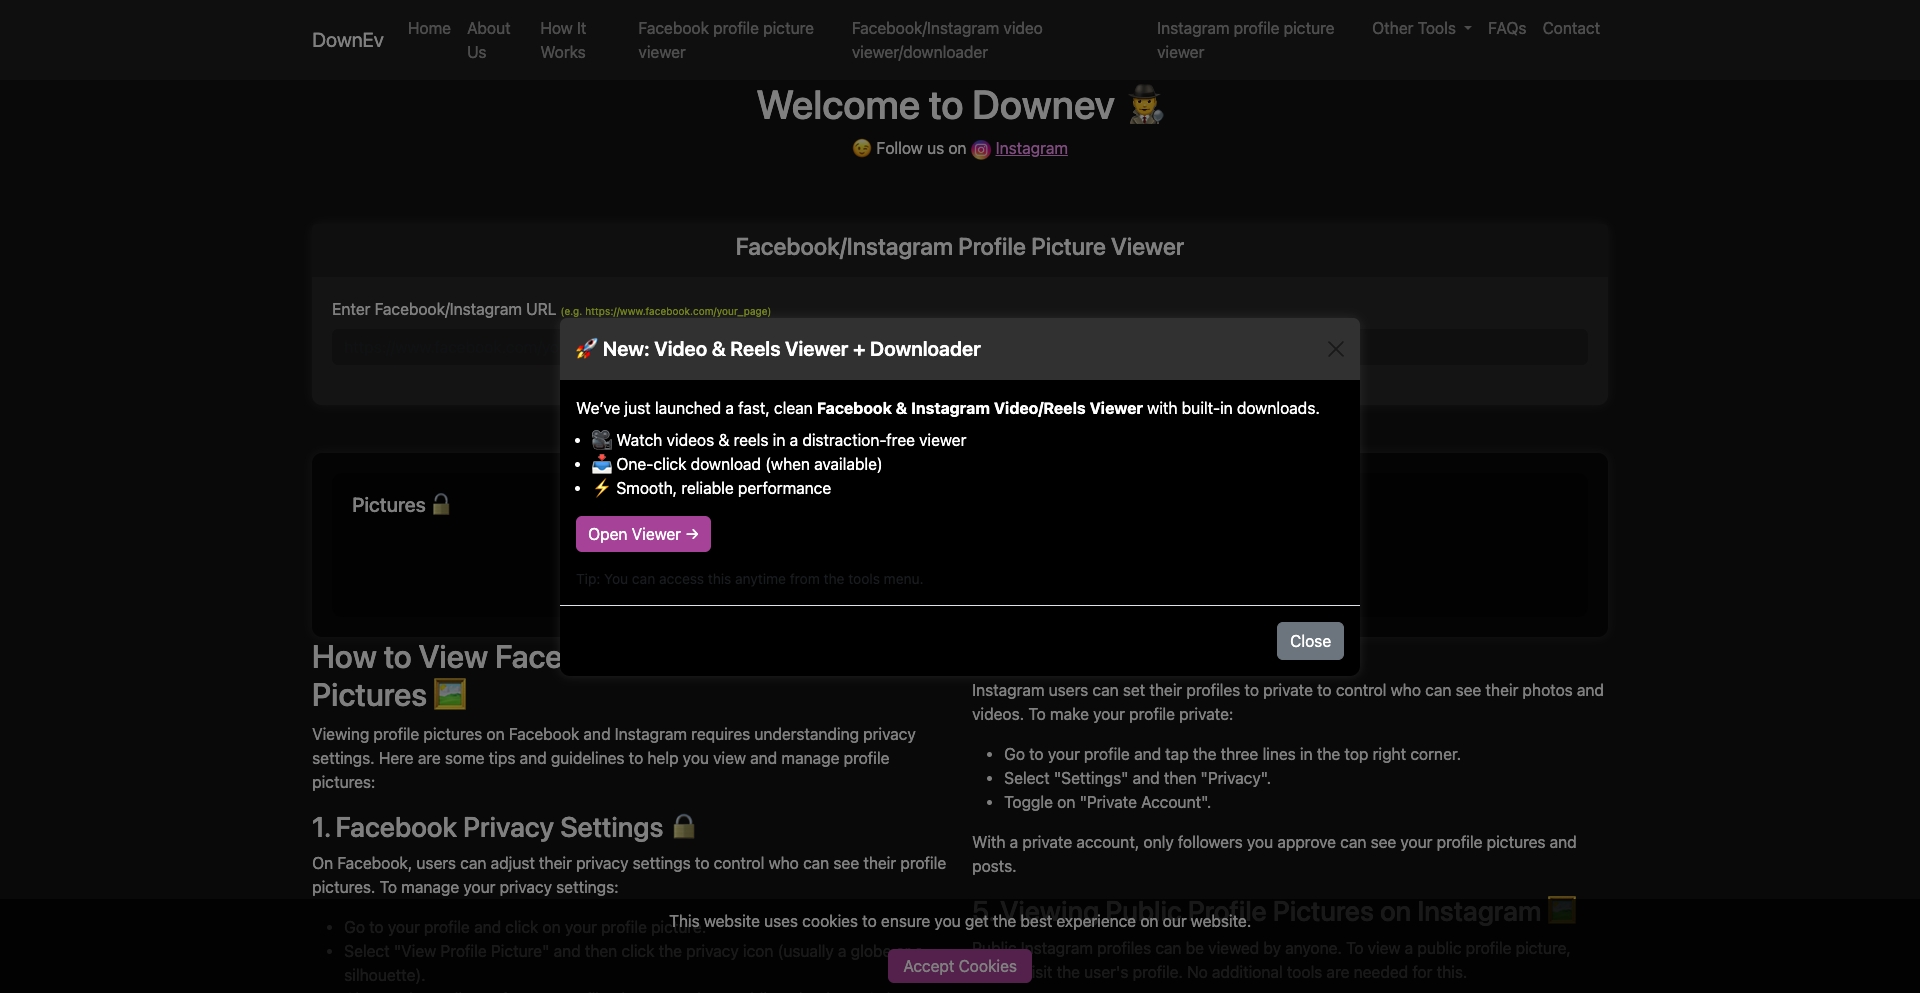Click the movie camera icon in modal list
This screenshot has width=1920, height=993.
(600, 439)
